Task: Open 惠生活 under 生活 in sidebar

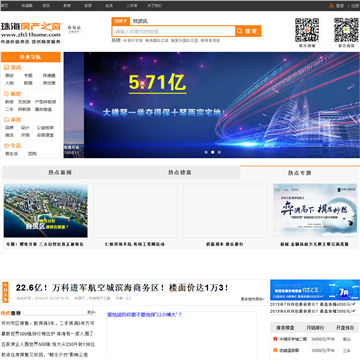Action: click(x=11, y=154)
